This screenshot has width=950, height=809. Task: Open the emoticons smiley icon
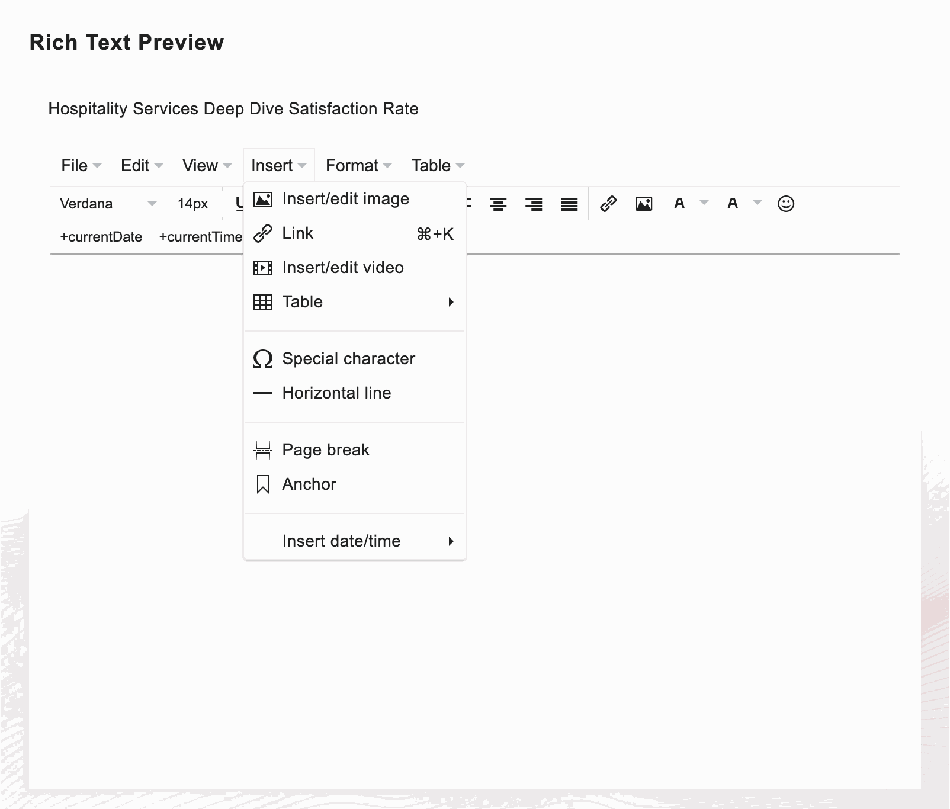[x=786, y=204]
